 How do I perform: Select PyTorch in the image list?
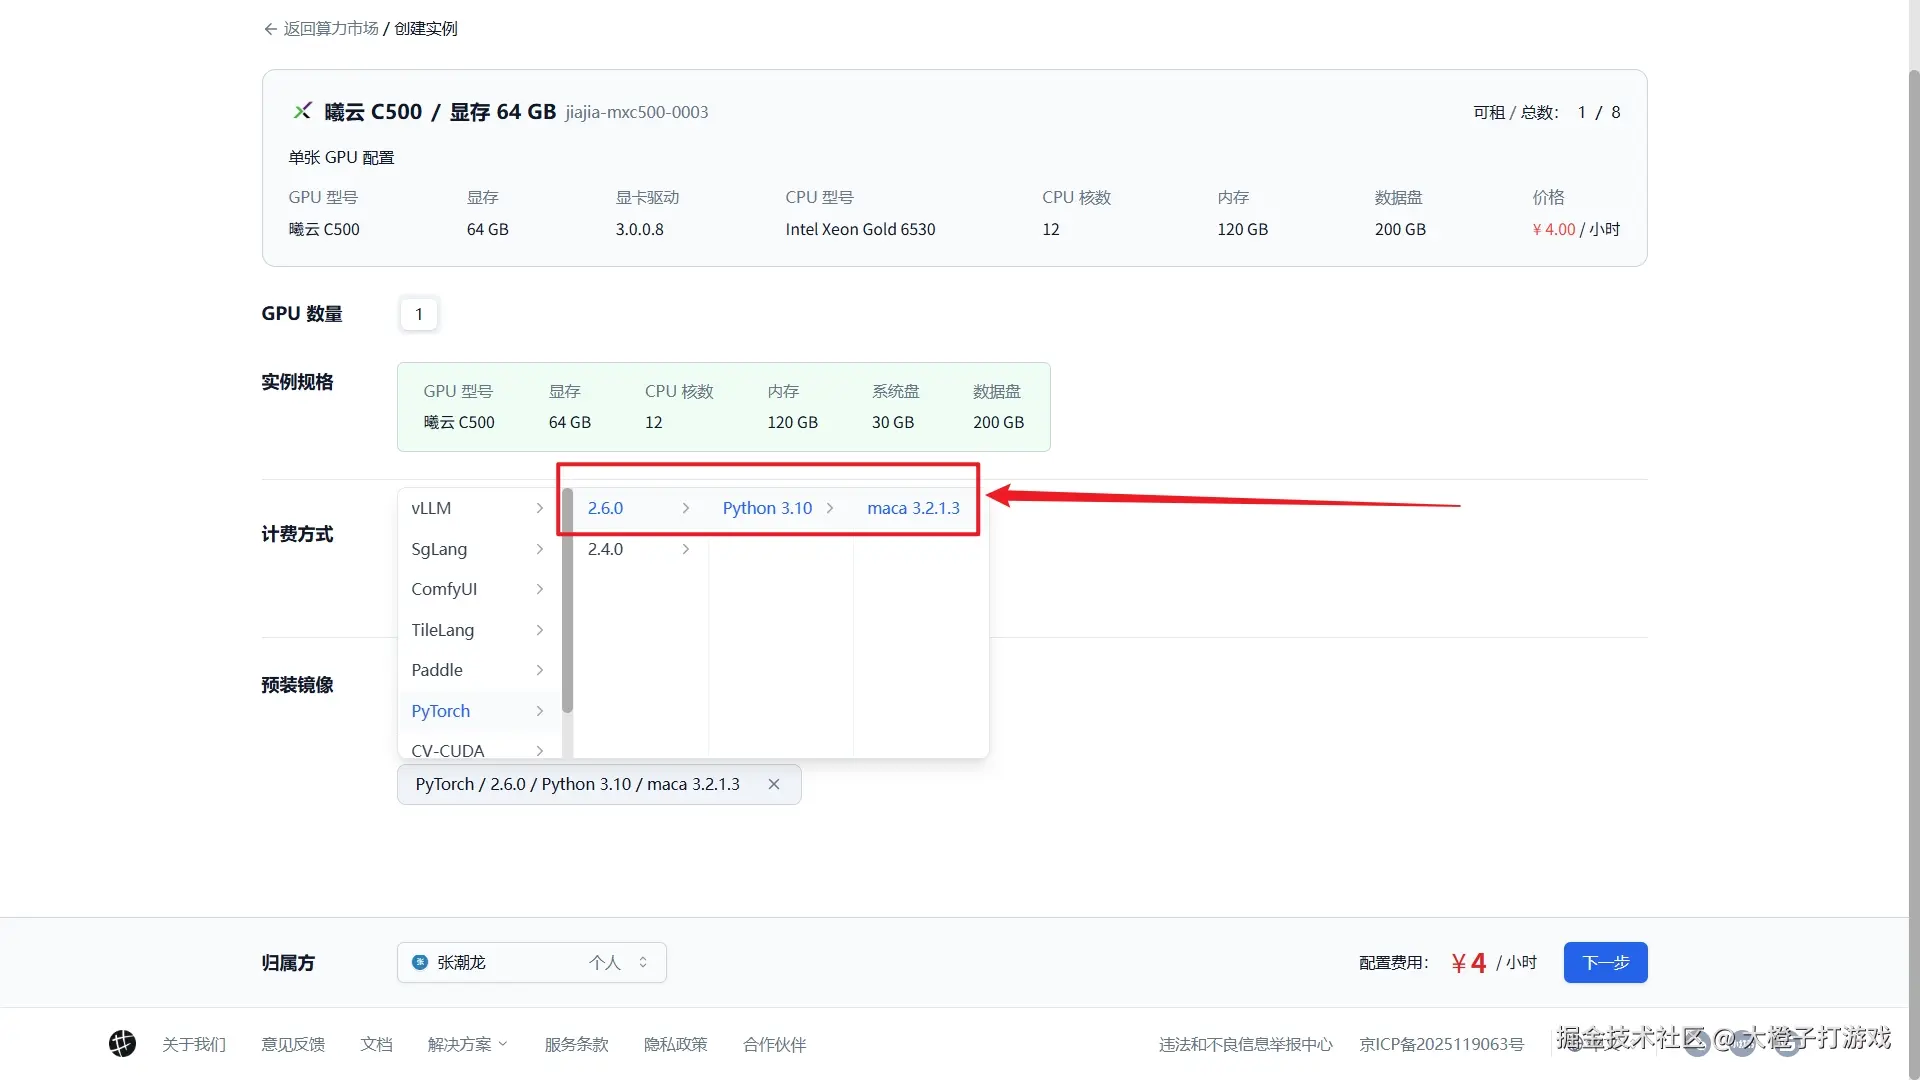click(x=441, y=711)
